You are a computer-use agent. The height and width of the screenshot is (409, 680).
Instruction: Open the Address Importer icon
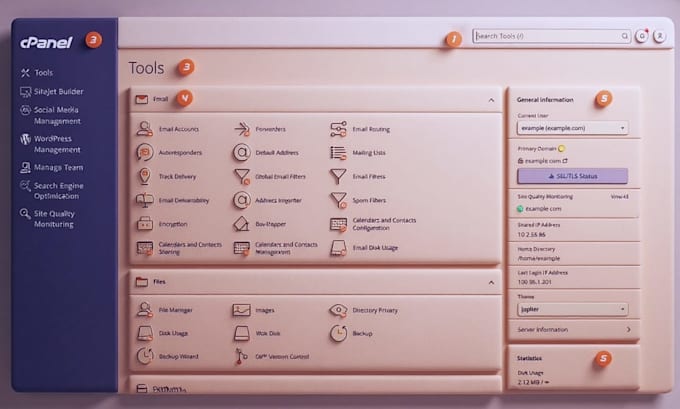242,200
